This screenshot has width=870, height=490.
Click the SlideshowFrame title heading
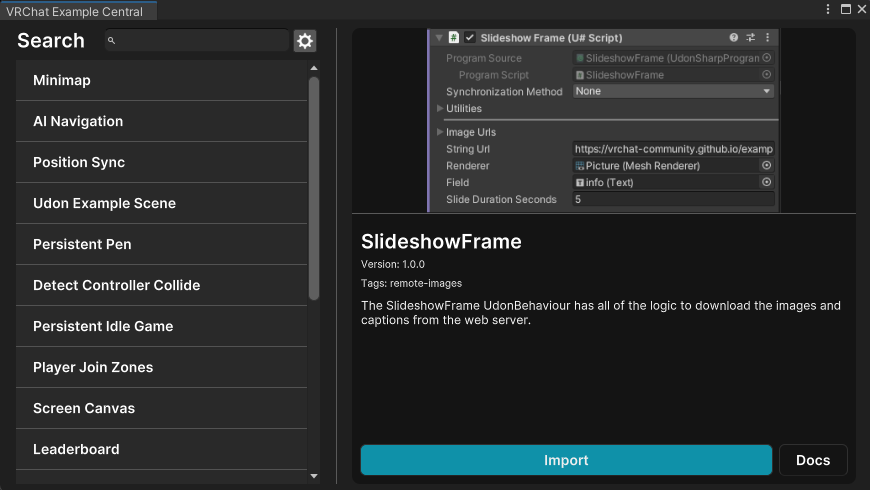pos(441,241)
